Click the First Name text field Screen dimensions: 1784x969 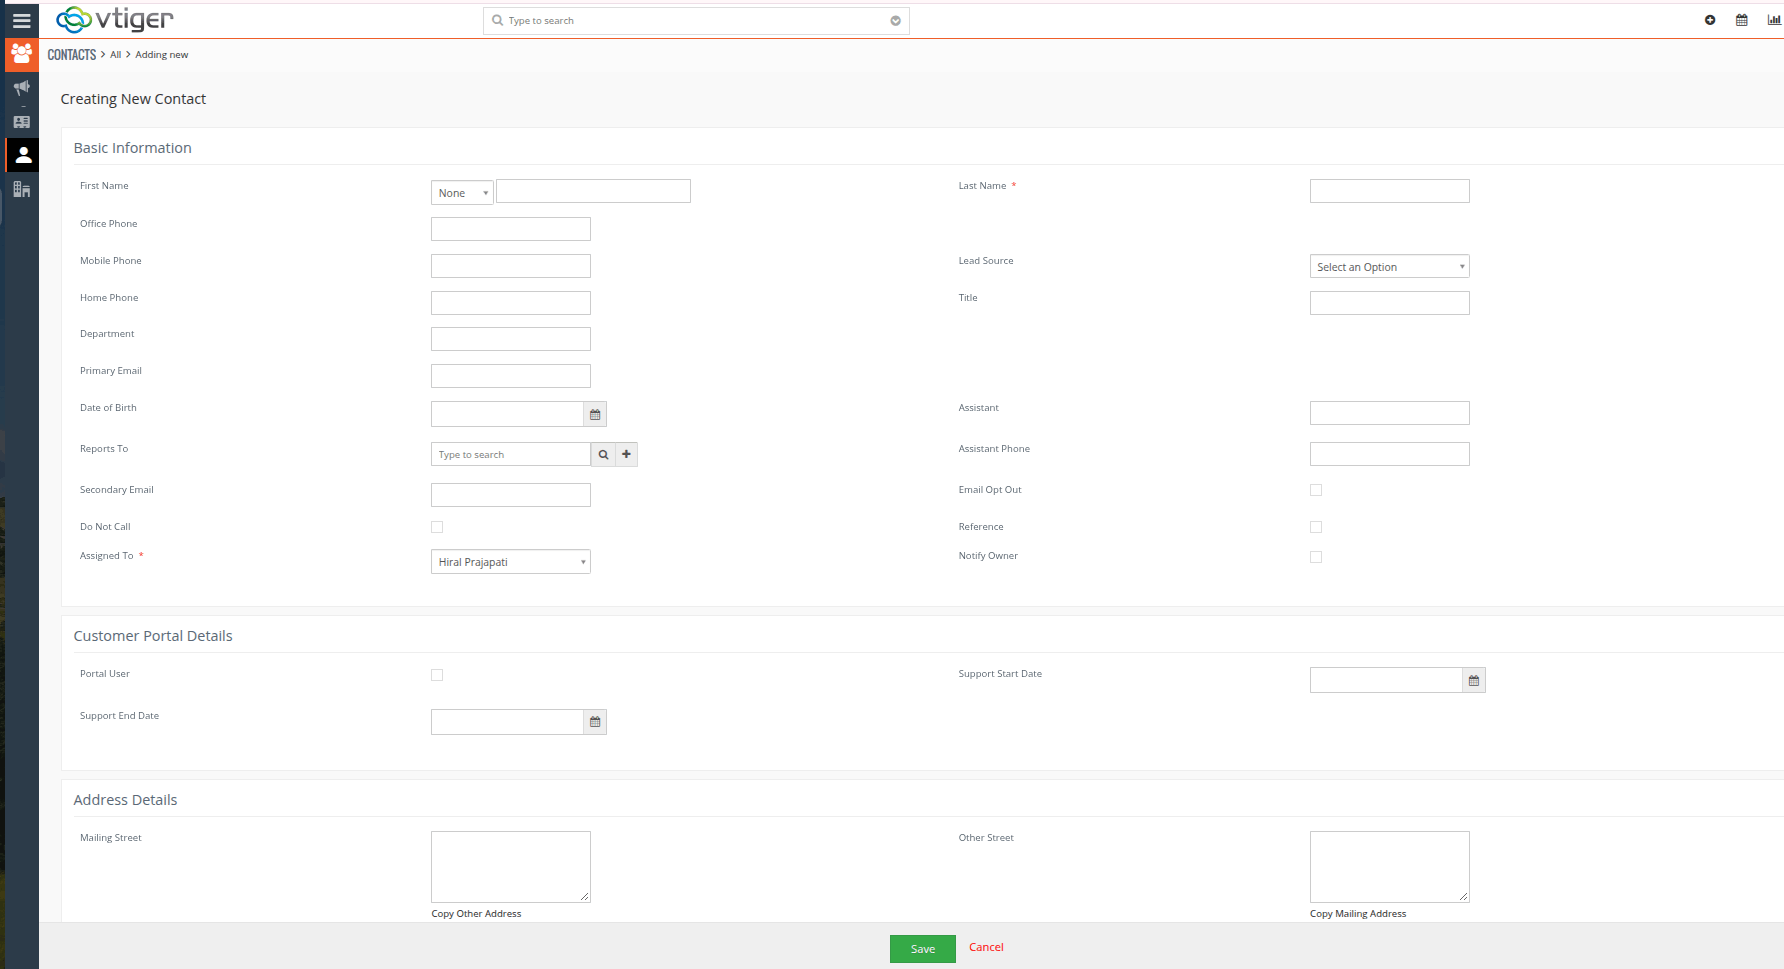click(593, 191)
